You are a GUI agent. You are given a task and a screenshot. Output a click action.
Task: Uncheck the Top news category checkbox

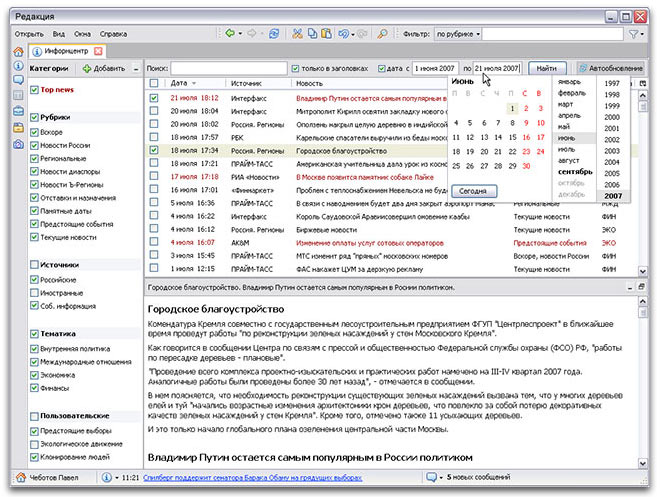[x=34, y=90]
